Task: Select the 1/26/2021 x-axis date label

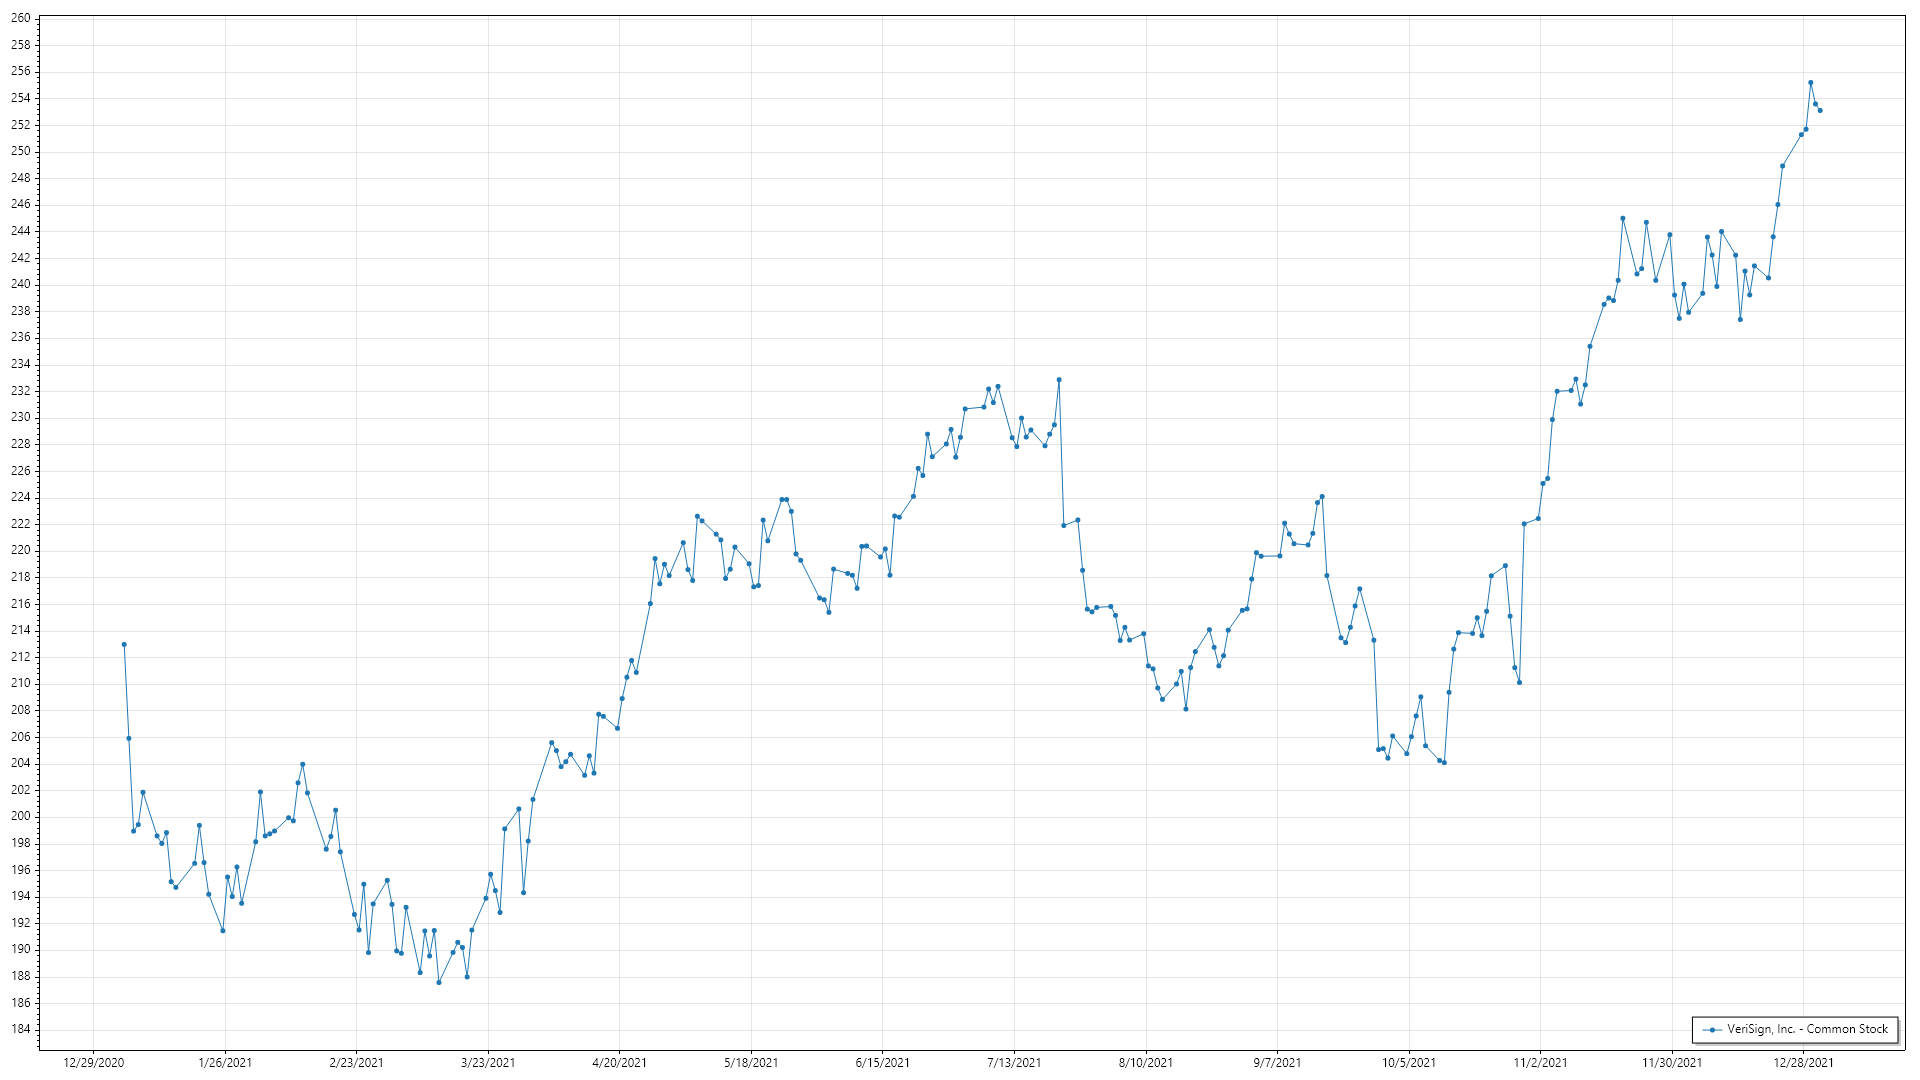Action: [225, 1063]
